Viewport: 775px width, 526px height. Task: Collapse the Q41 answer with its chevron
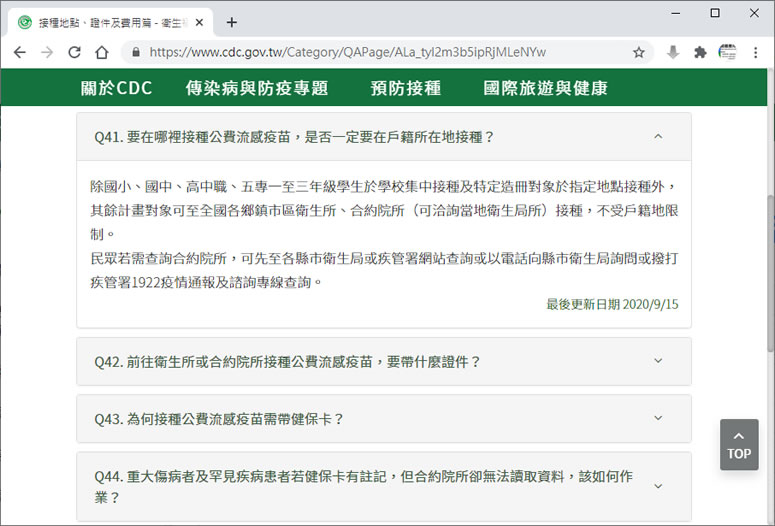658,136
